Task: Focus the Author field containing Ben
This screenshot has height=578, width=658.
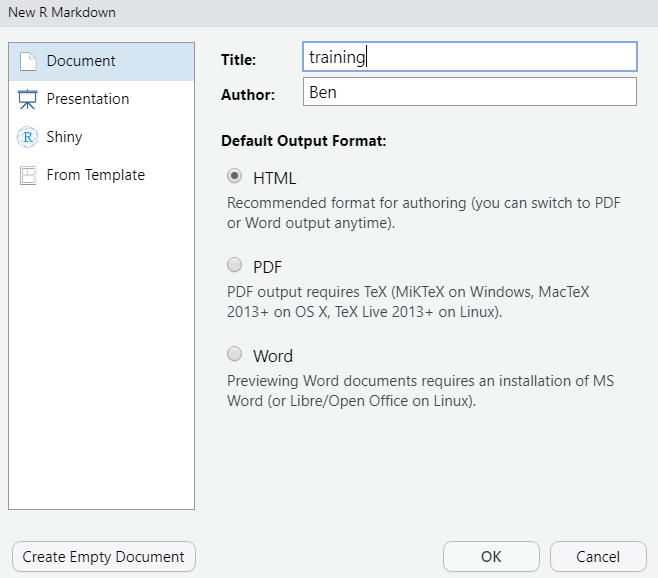Action: click(470, 92)
